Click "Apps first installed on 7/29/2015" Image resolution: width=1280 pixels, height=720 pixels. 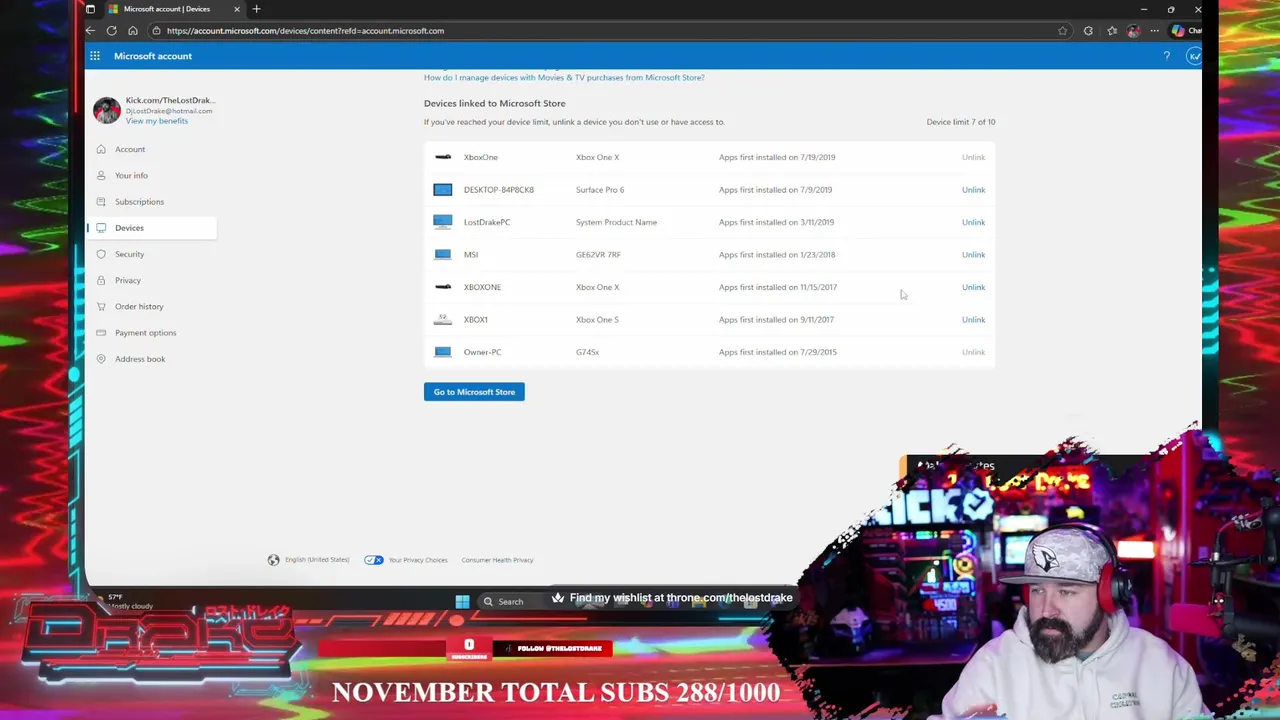[x=778, y=352]
